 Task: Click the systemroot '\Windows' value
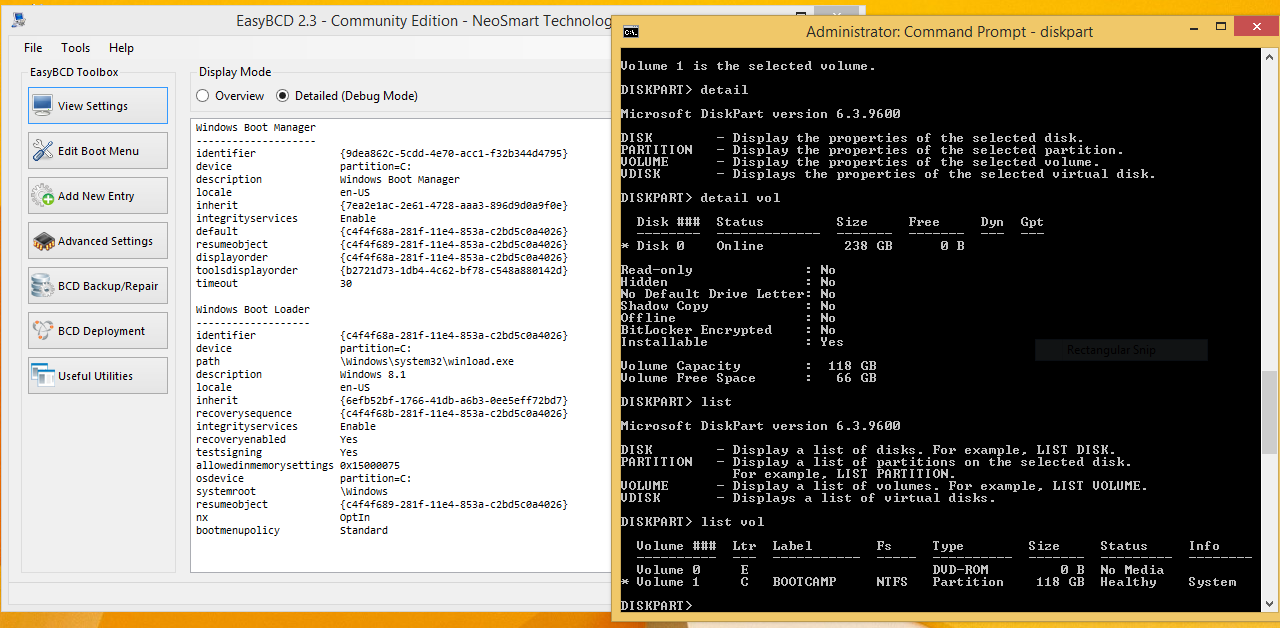(364, 492)
